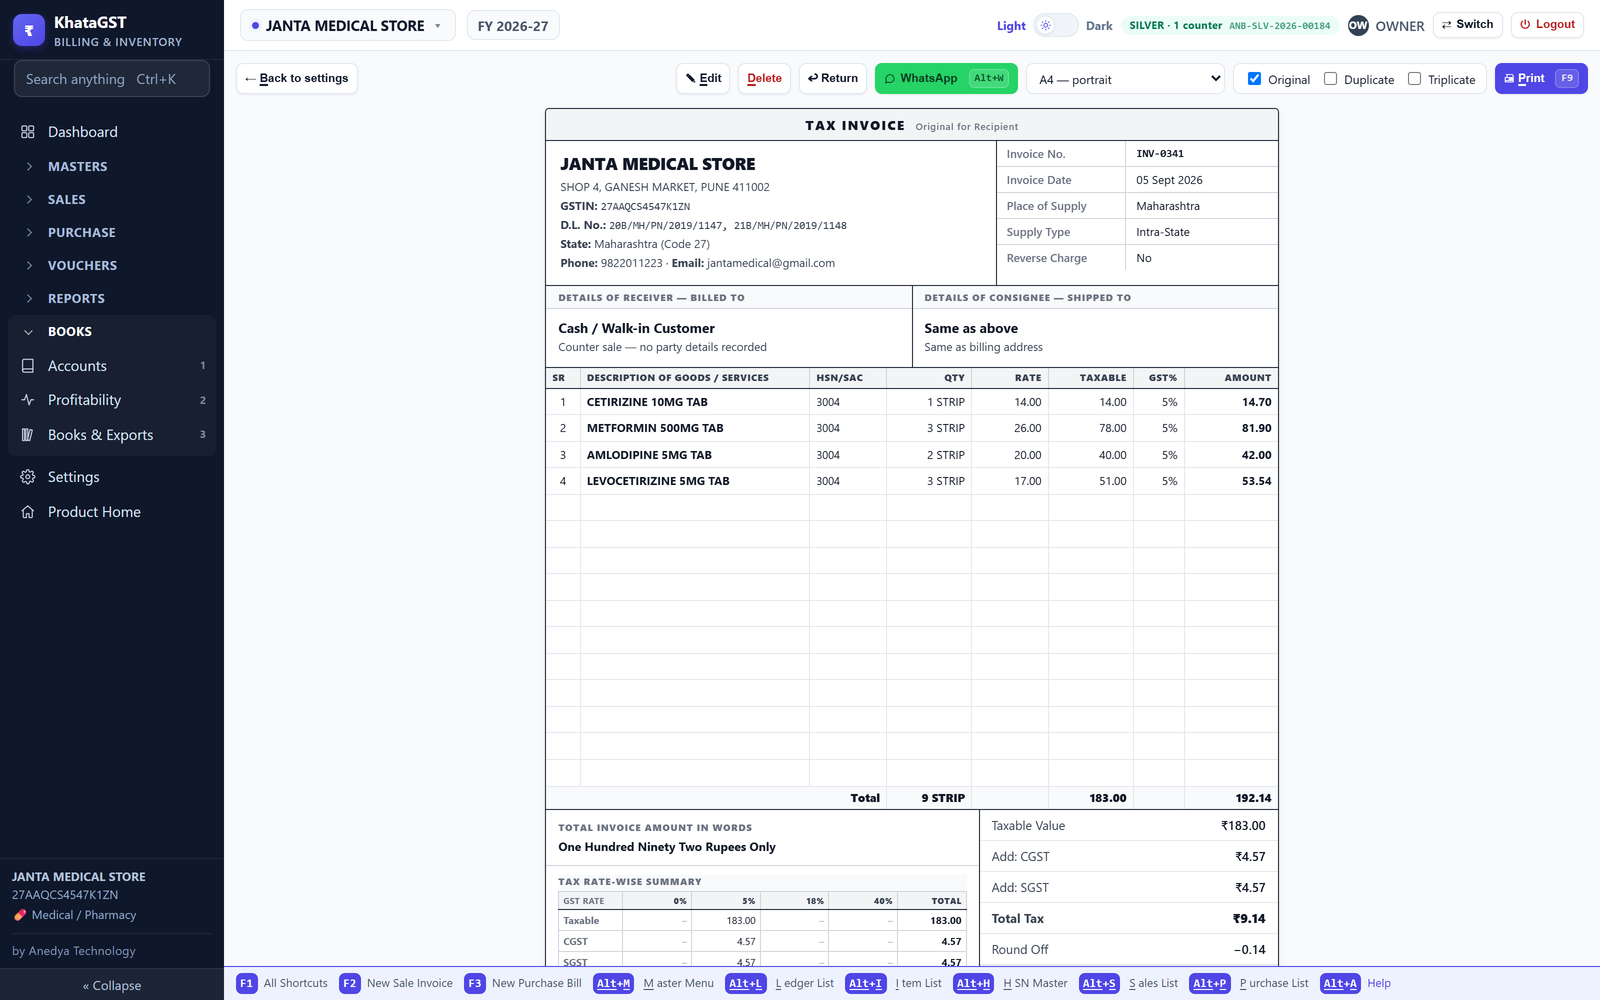Click the KhataGST rupee logo icon
This screenshot has height=1000, width=1600.
[x=29, y=30]
